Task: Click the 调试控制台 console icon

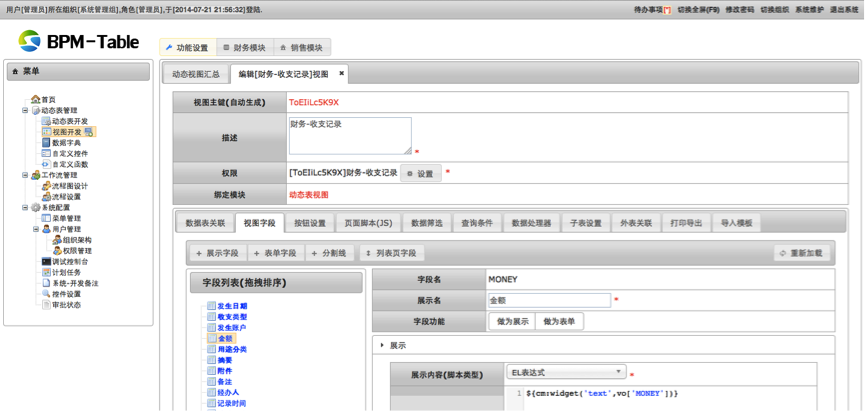Action: [x=46, y=261]
